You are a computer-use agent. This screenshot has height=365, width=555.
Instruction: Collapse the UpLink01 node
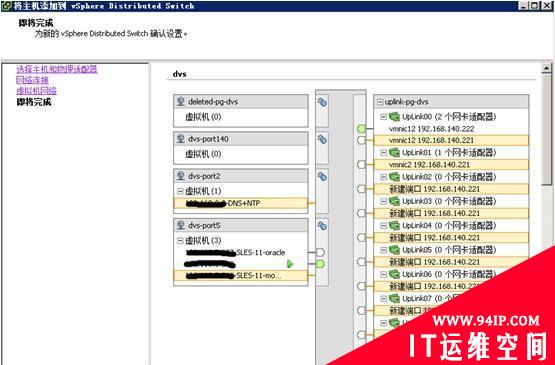(384, 153)
